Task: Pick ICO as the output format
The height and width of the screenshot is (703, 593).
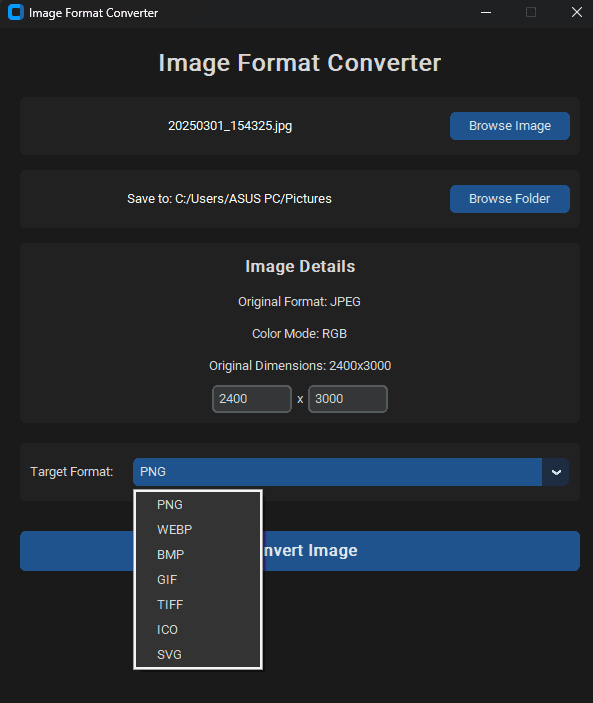Action: [x=198, y=630]
